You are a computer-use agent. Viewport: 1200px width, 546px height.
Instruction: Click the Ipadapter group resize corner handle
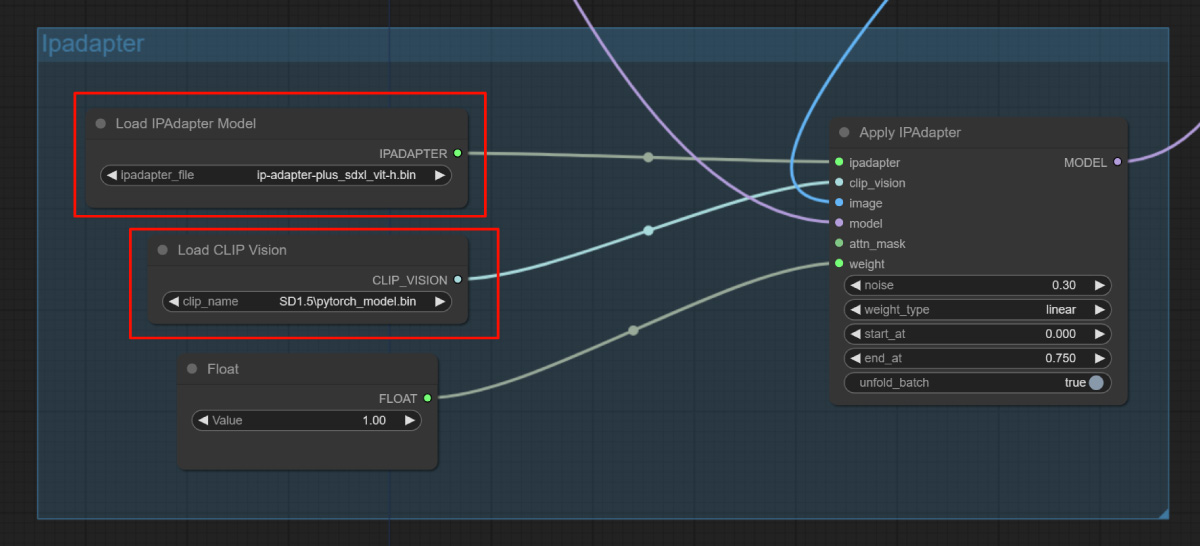click(1163, 513)
